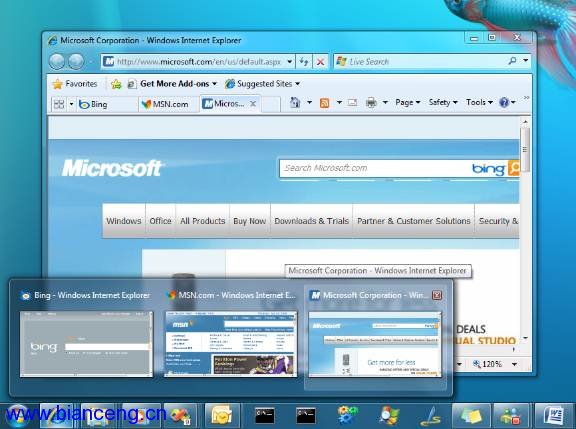
Task: Open the 120% zoom level dropdown arrow
Action: (514, 364)
